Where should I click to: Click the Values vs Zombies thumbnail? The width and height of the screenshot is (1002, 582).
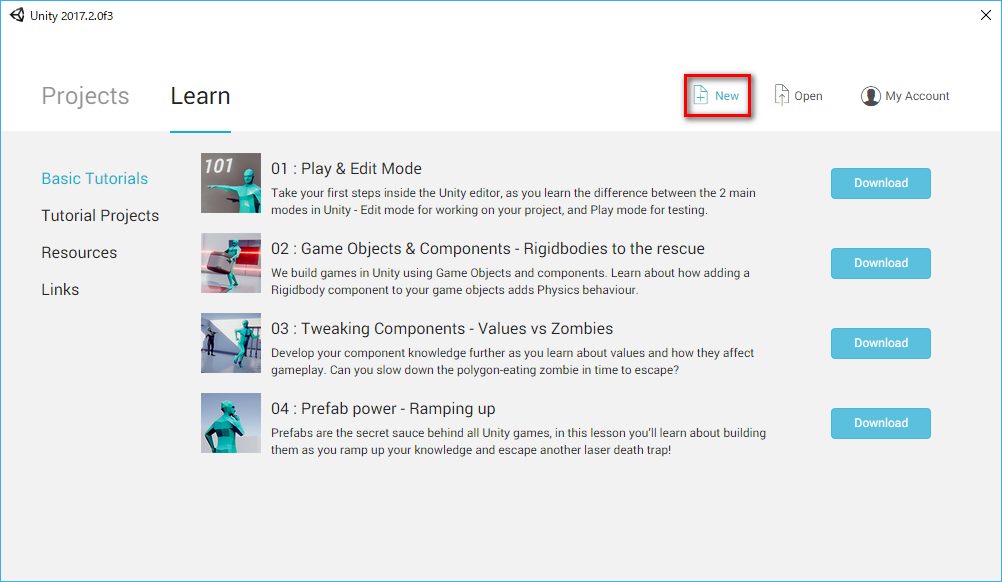(231, 342)
